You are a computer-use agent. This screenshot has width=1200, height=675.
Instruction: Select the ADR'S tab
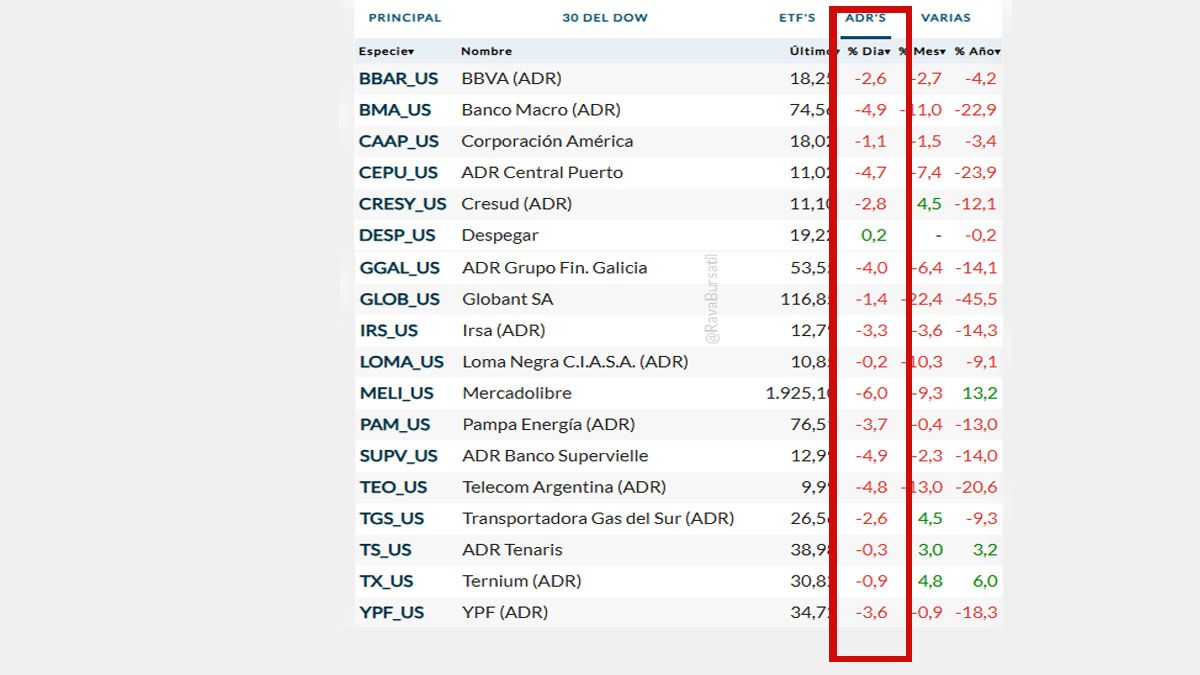click(x=866, y=17)
